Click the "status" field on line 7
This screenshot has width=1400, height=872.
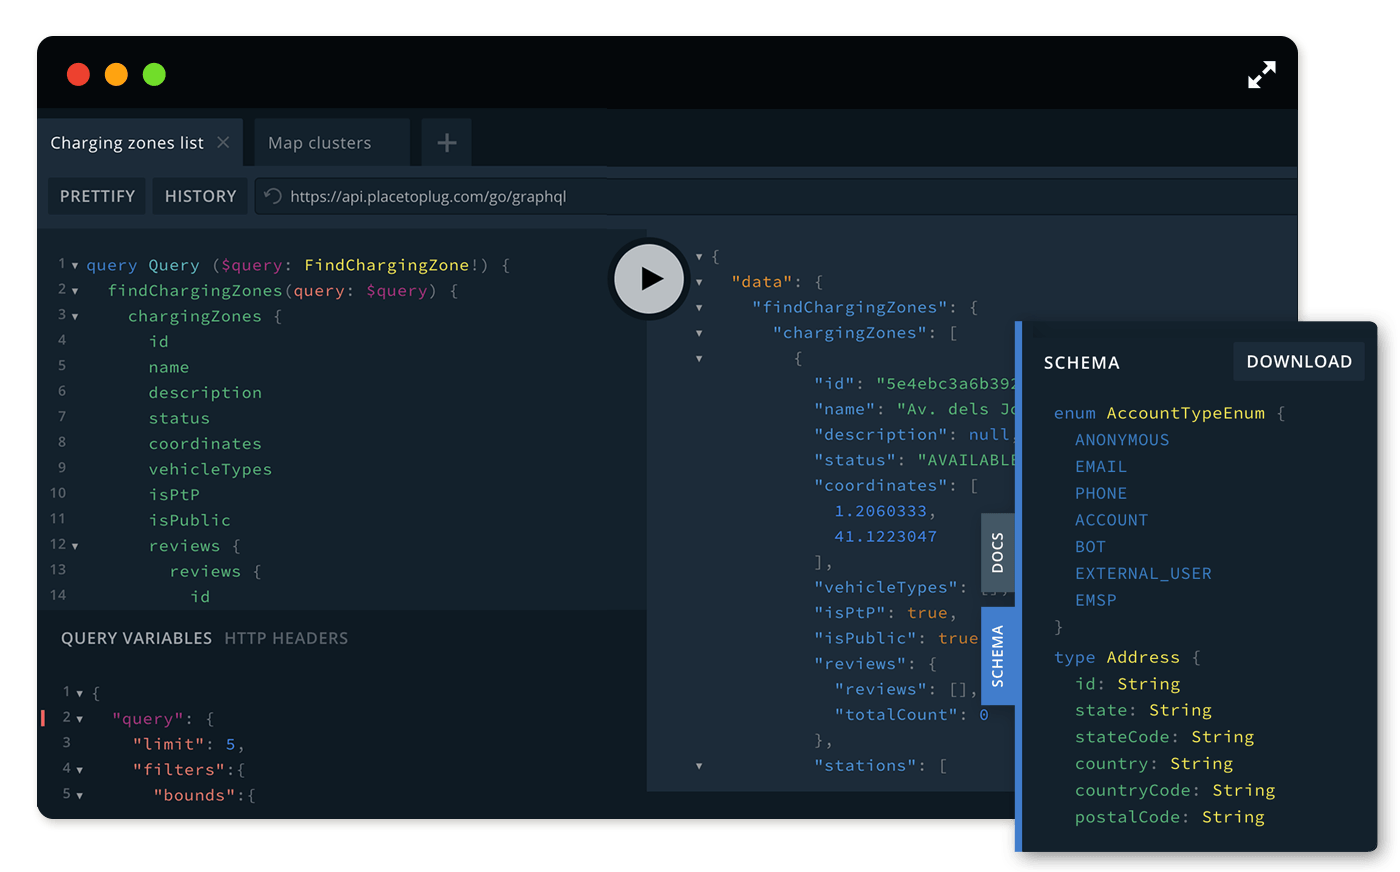tap(179, 418)
